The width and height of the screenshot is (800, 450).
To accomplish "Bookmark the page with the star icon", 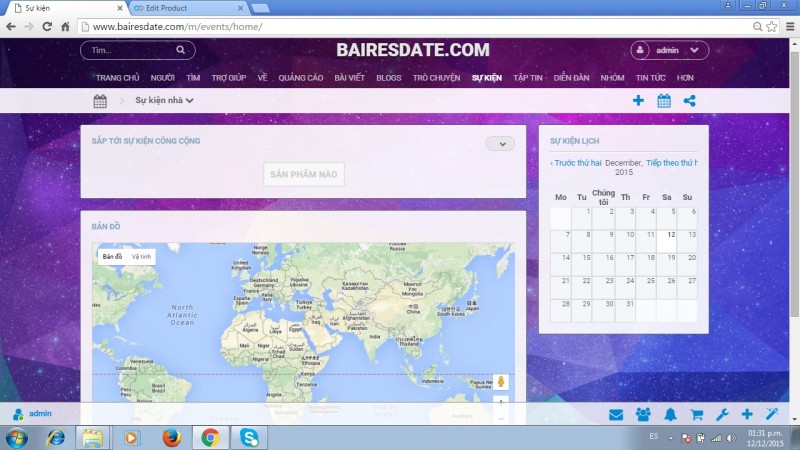I will click(772, 27).
